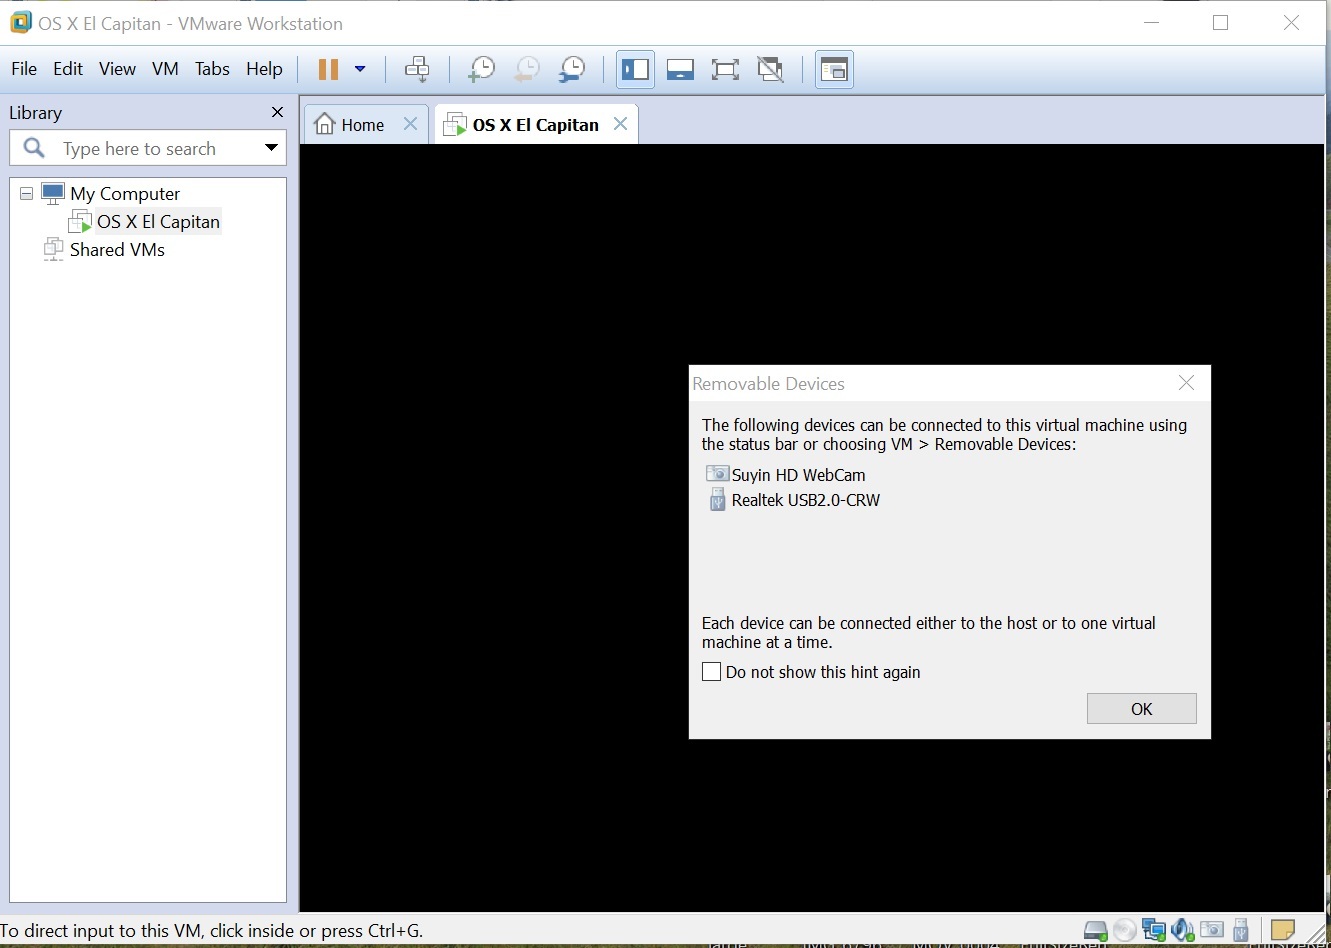Send Ctrl+Alt+Del to the VM
This screenshot has width=1331, height=948.
point(417,69)
